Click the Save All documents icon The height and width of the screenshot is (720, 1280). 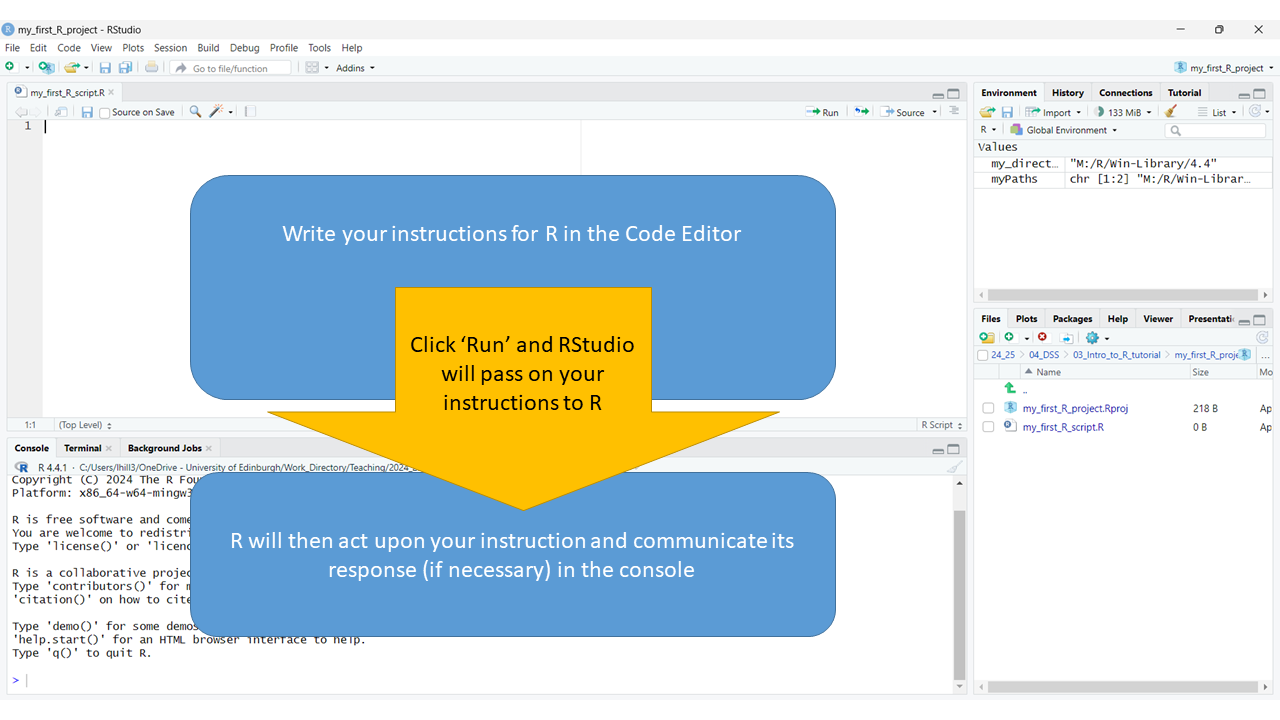click(125, 67)
